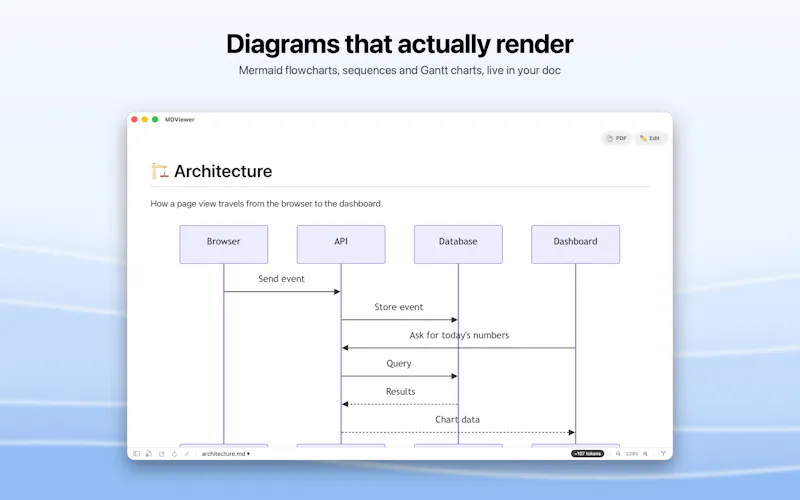The image size is (800, 500).
Task: Click the pencil icon in status bar
Action: point(187,454)
